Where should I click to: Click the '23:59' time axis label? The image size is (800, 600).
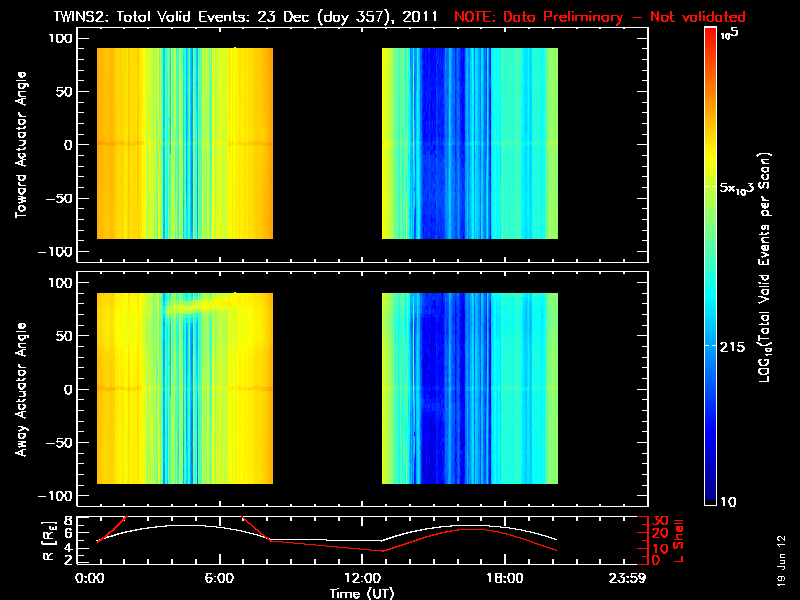coord(628,578)
